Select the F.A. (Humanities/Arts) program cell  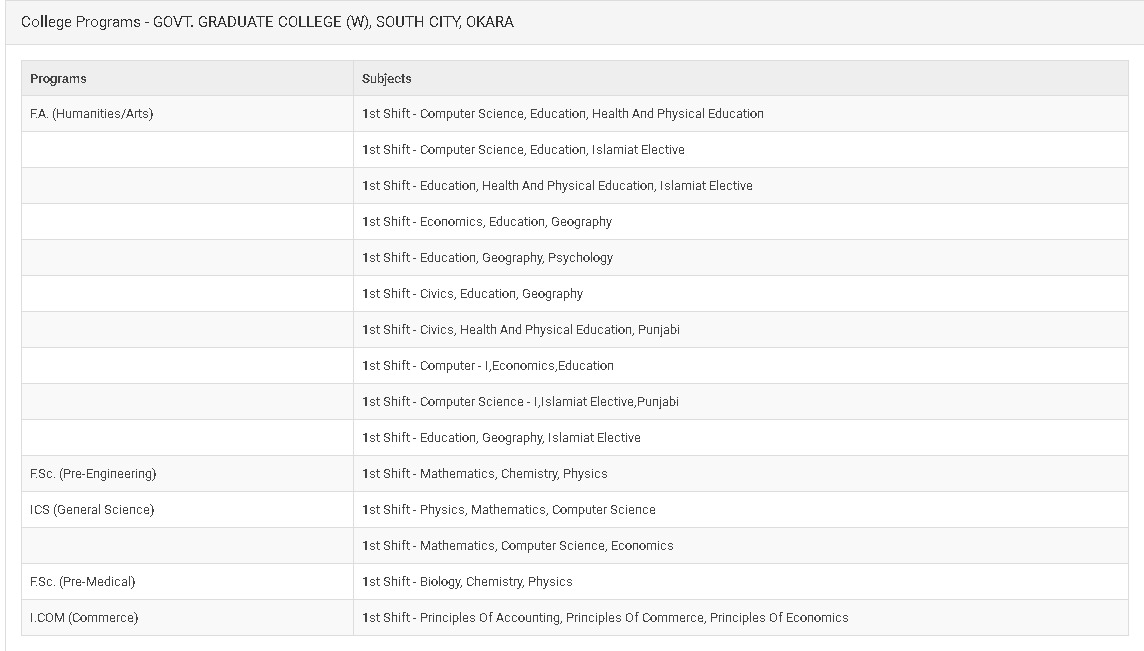coord(188,114)
